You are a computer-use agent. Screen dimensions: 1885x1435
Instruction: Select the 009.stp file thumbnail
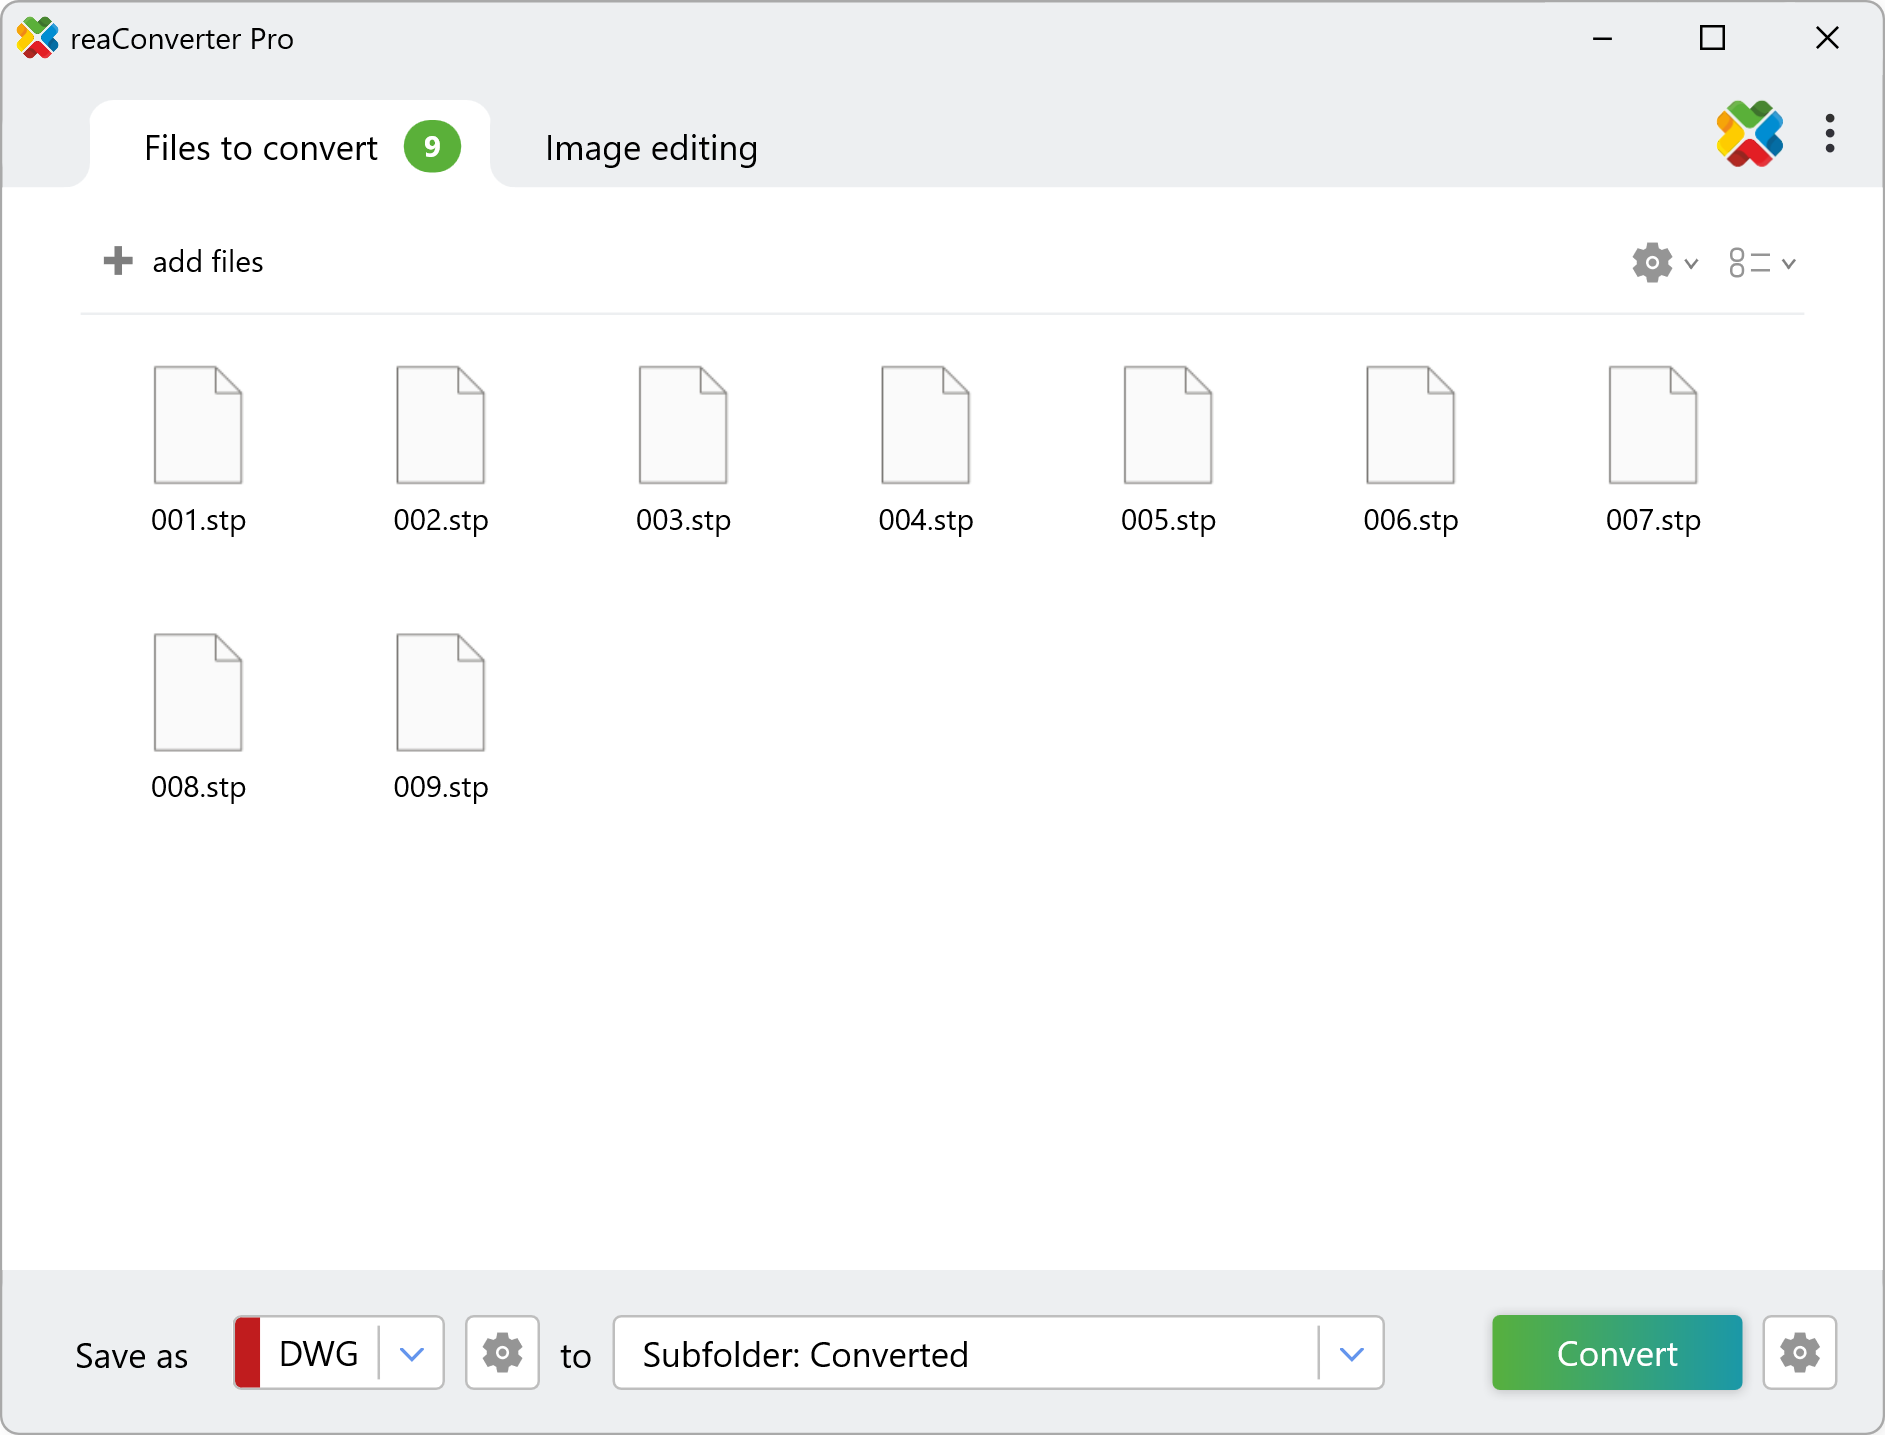pos(440,691)
